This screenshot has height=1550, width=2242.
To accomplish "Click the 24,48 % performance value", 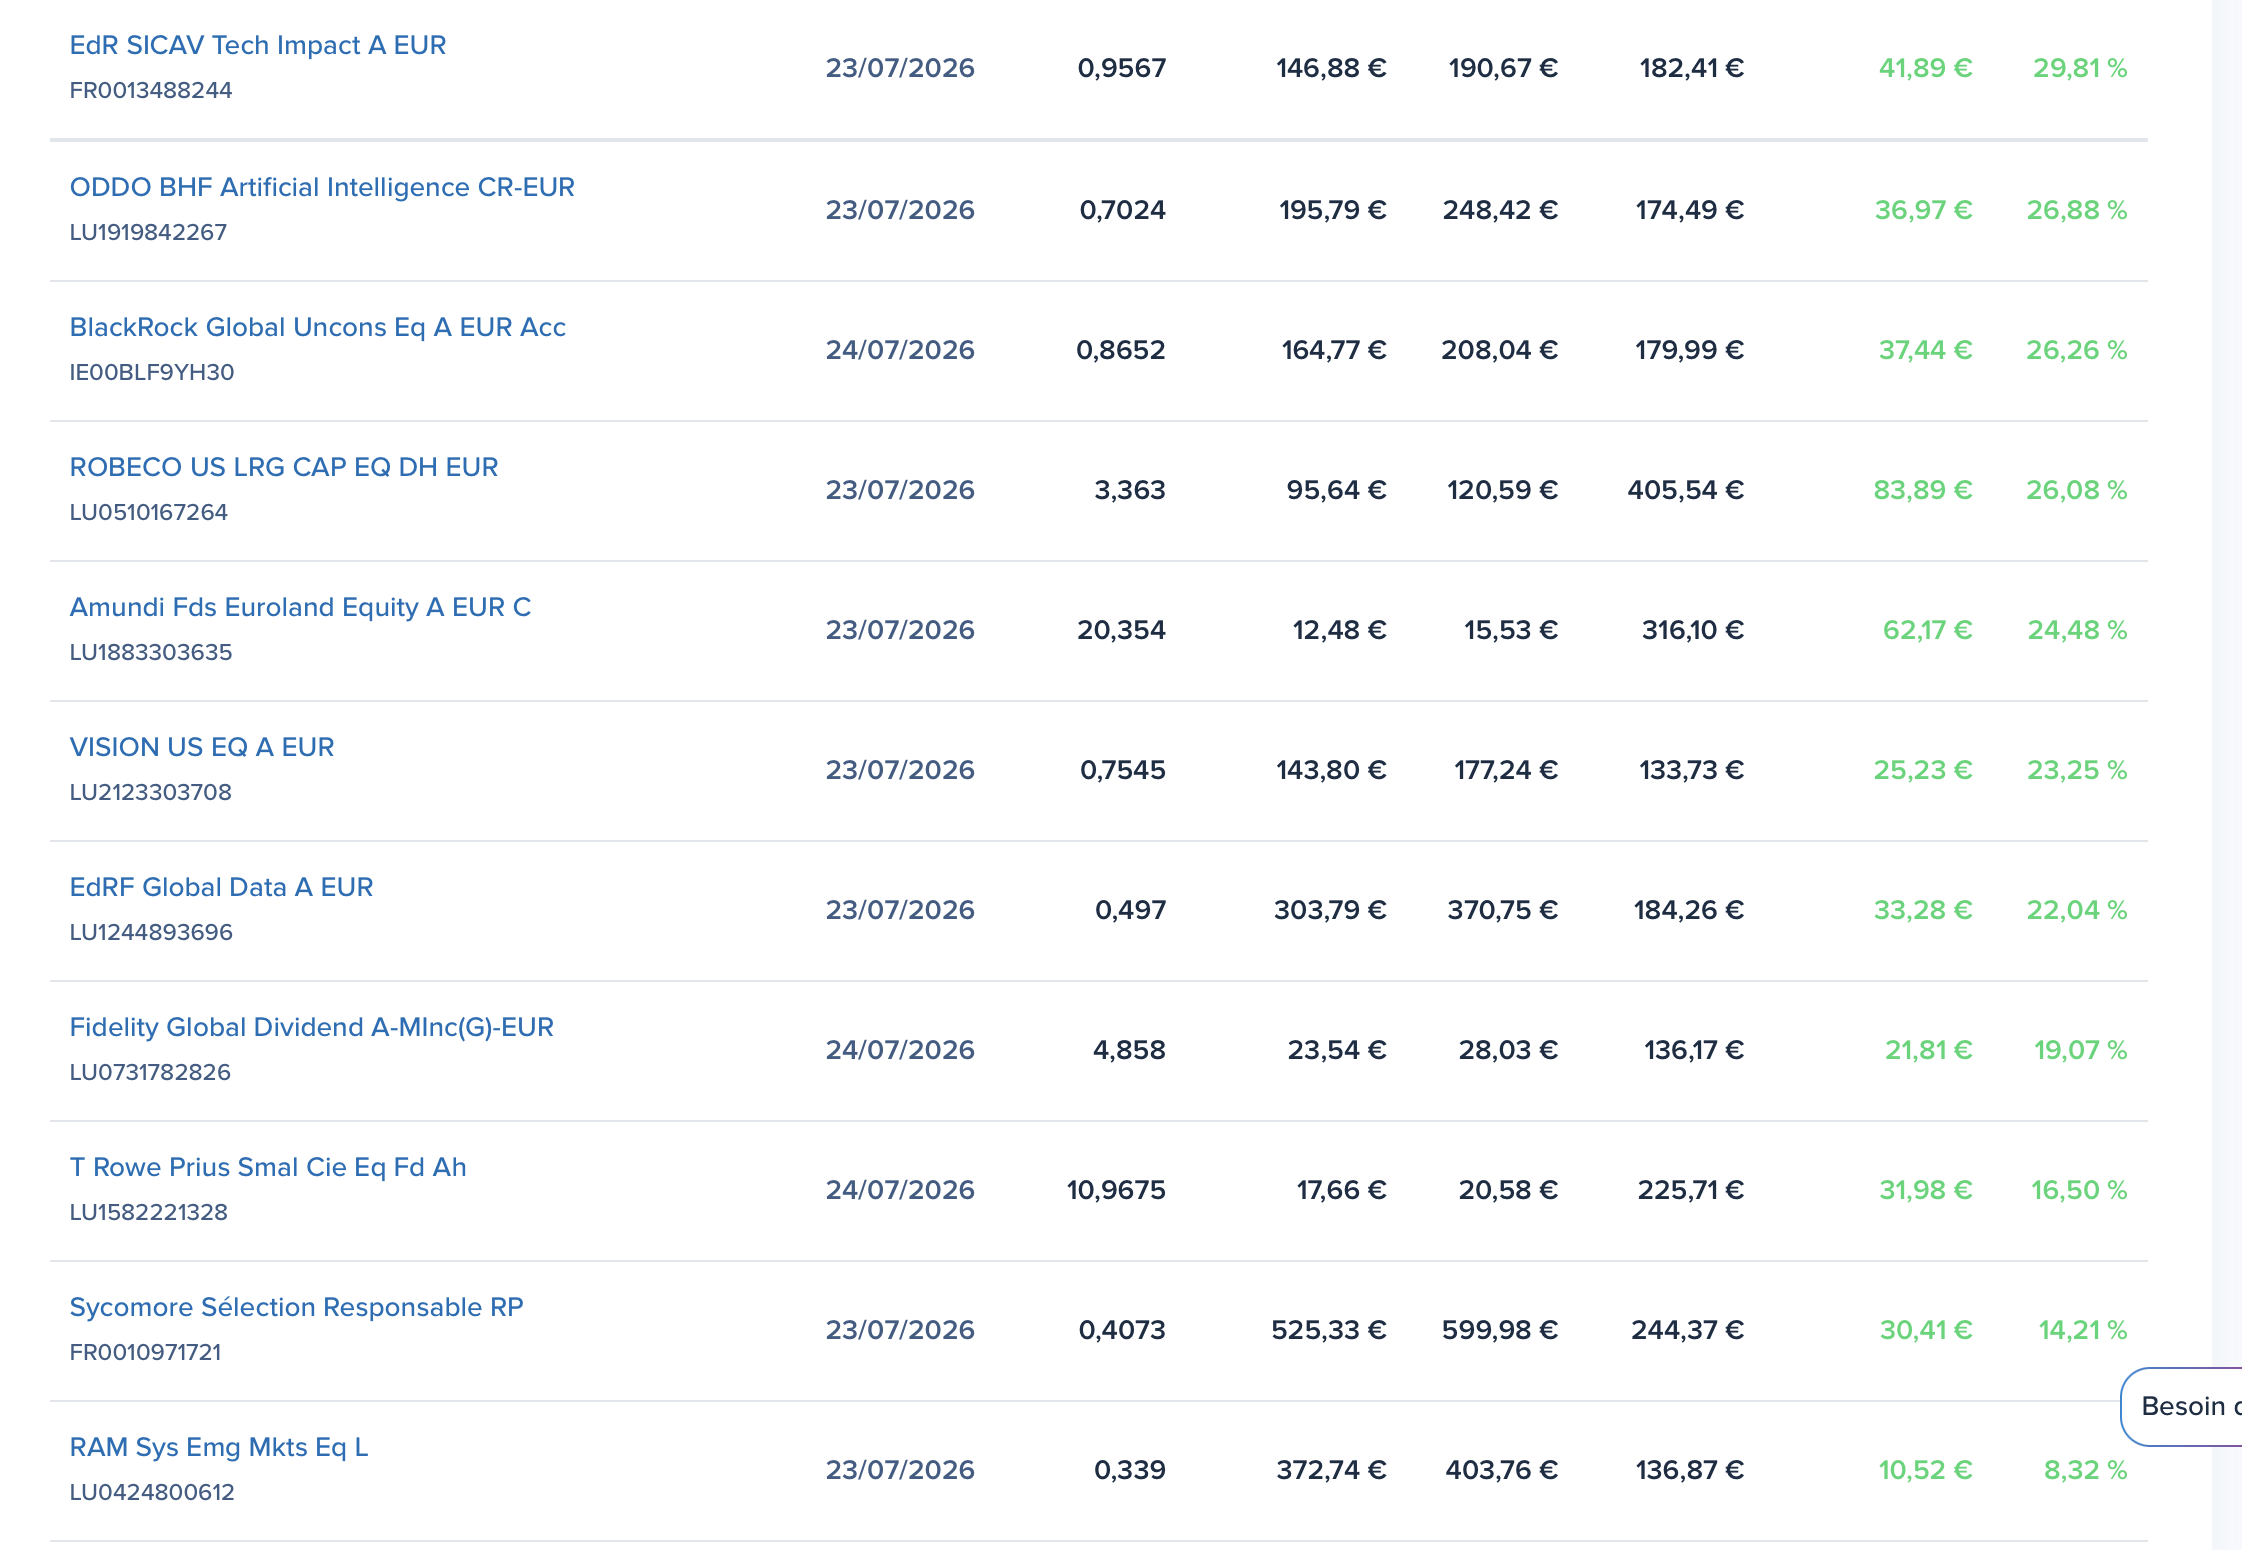I will pos(2078,630).
